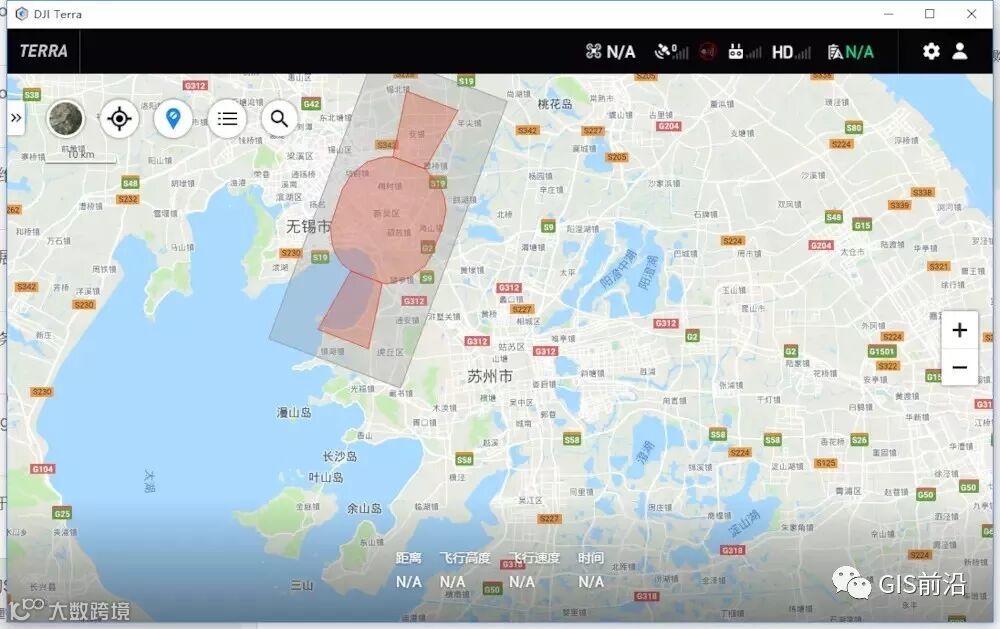Click the 叶山岛 island label
The width and height of the screenshot is (1000, 629).
click(326, 477)
